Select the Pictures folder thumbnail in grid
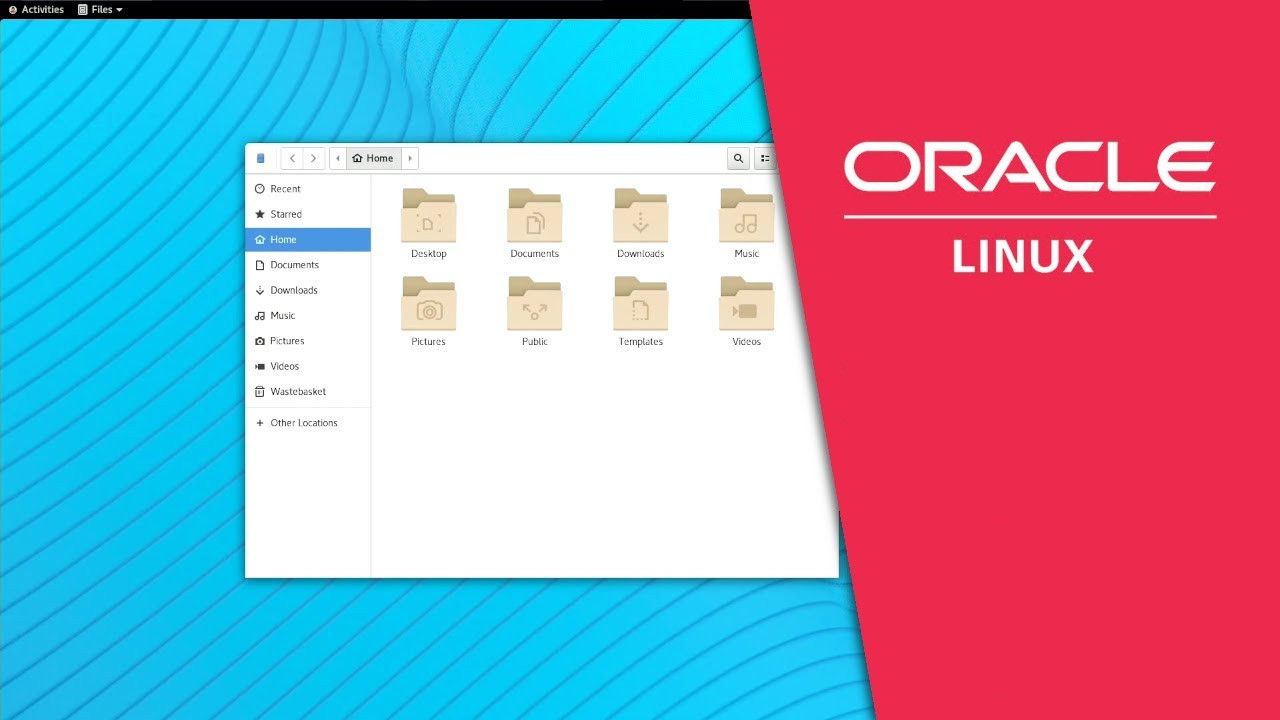Screen dimensions: 1280x720 (429, 304)
